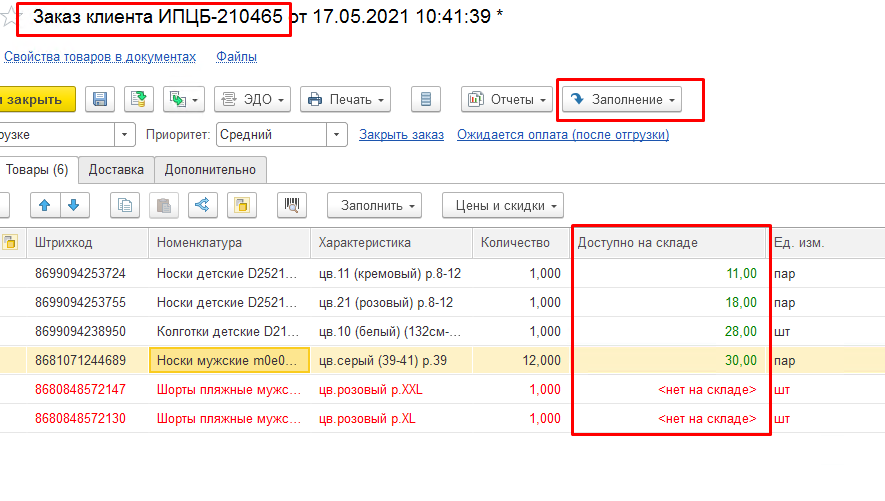Open the Заполнить dropdown
The image size is (885, 501).
coord(374,205)
